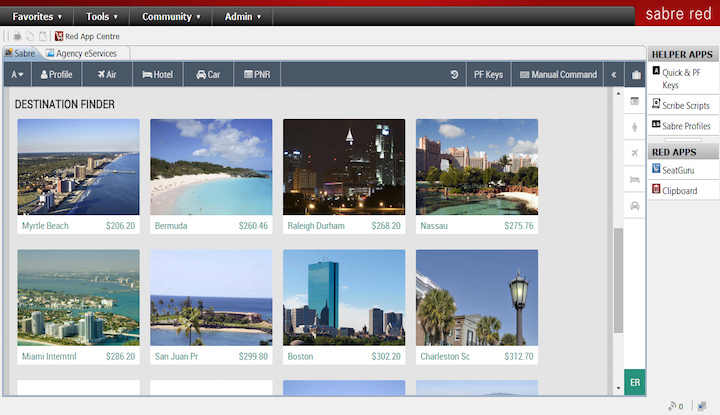Image resolution: width=720 pixels, height=415 pixels.
Task: Open the Admin menu
Action: (x=242, y=17)
